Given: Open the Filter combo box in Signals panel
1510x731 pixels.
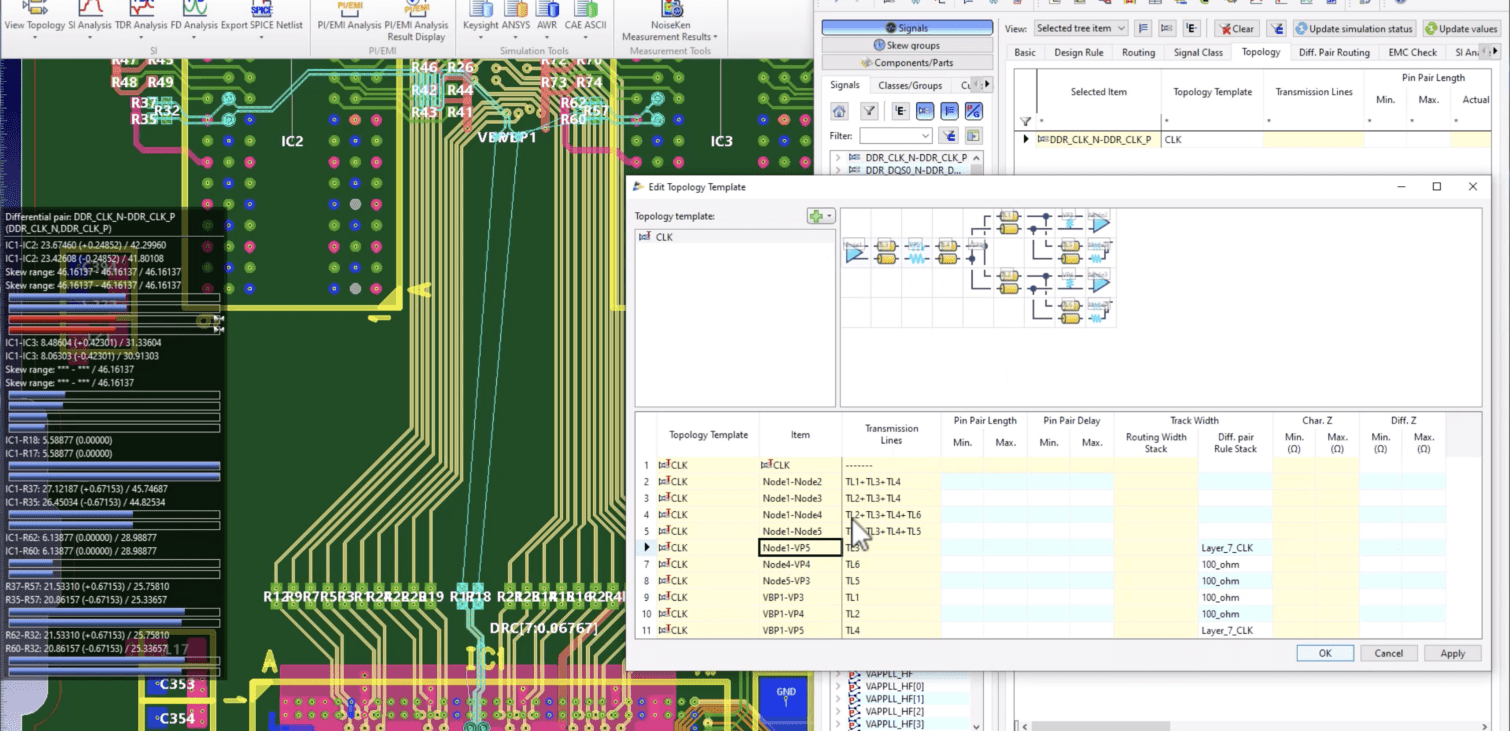Looking at the screenshot, I should (896, 135).
